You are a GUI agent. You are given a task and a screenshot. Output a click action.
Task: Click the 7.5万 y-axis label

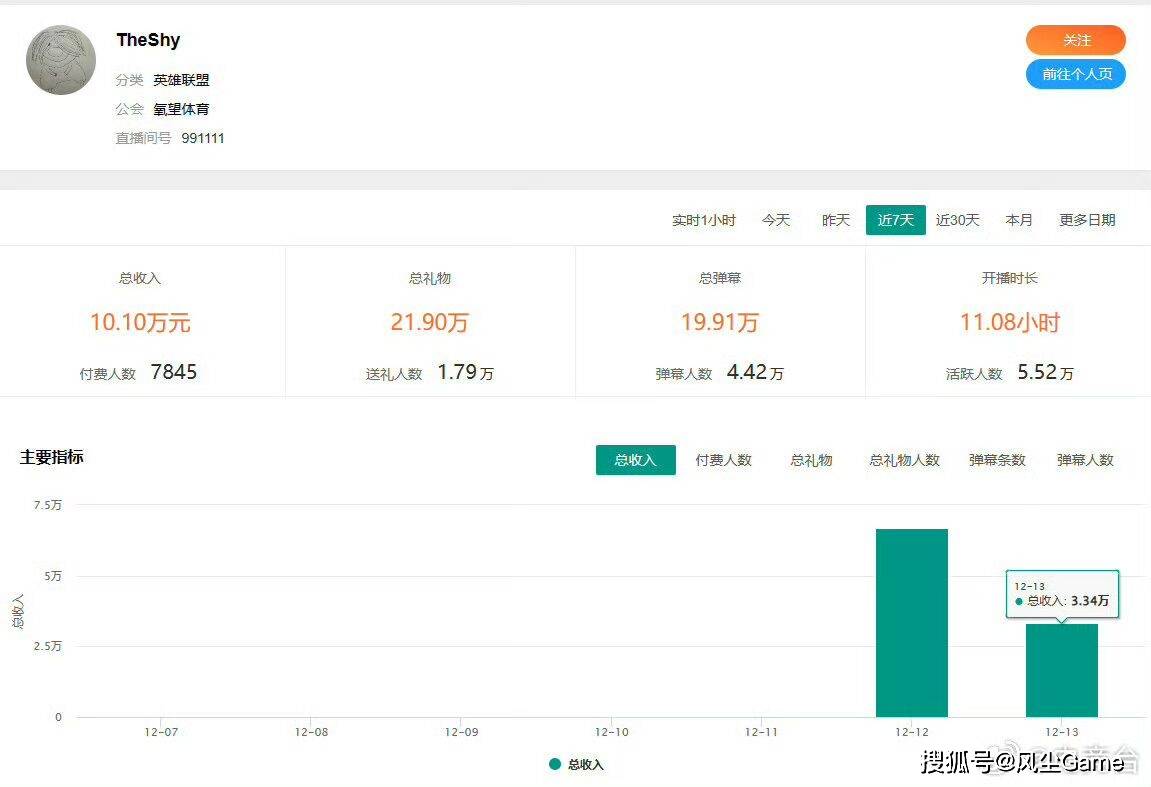(x=48, y=505)
